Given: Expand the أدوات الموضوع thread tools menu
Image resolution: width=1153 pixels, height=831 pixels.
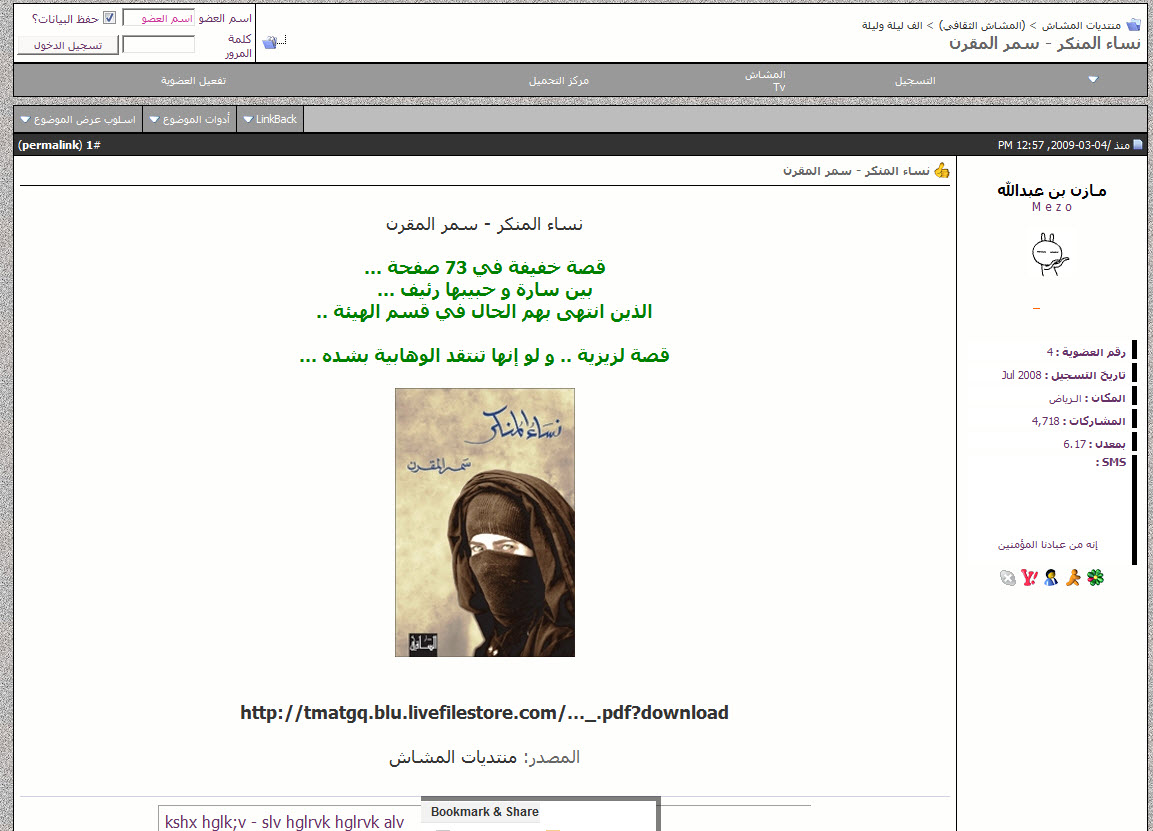Looking at the screenshot, I should pos(190,119).
